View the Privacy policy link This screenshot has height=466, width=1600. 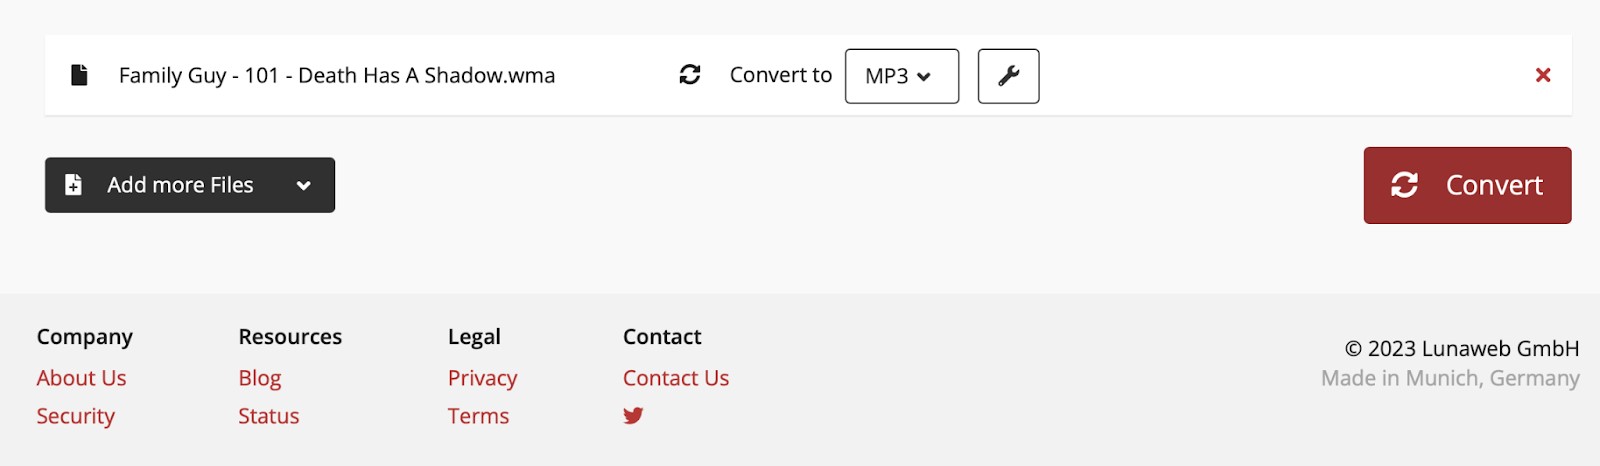coord(482,378)
